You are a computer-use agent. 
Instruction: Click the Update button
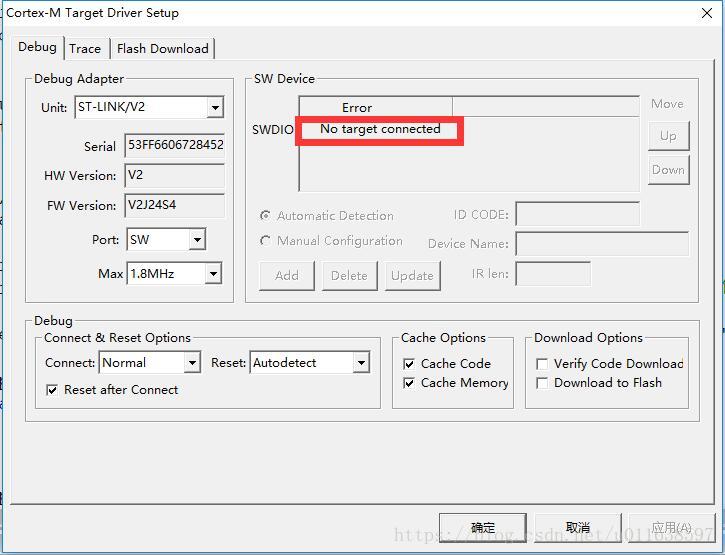click(x=412, y=276)
